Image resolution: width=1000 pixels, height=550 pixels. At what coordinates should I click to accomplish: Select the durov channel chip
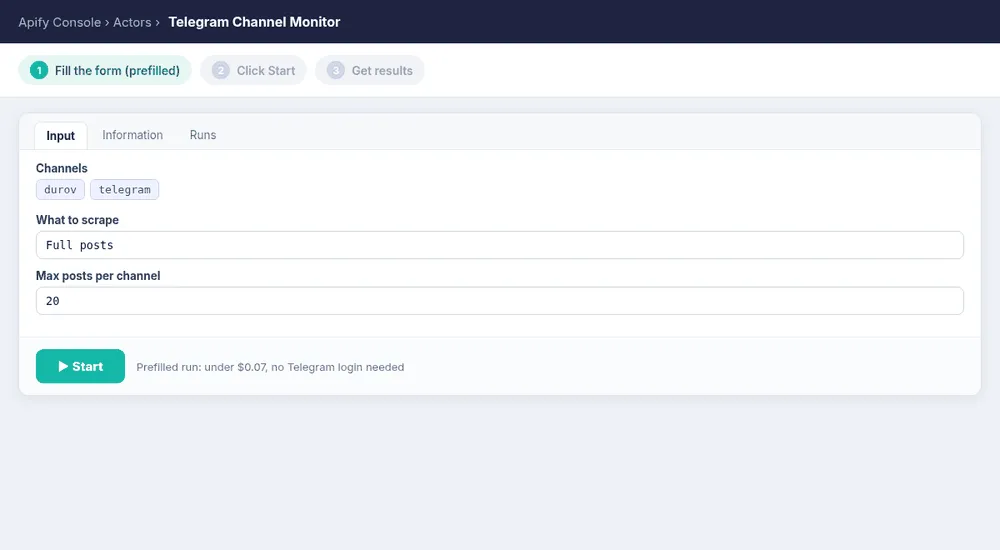[x=61, y=190]
